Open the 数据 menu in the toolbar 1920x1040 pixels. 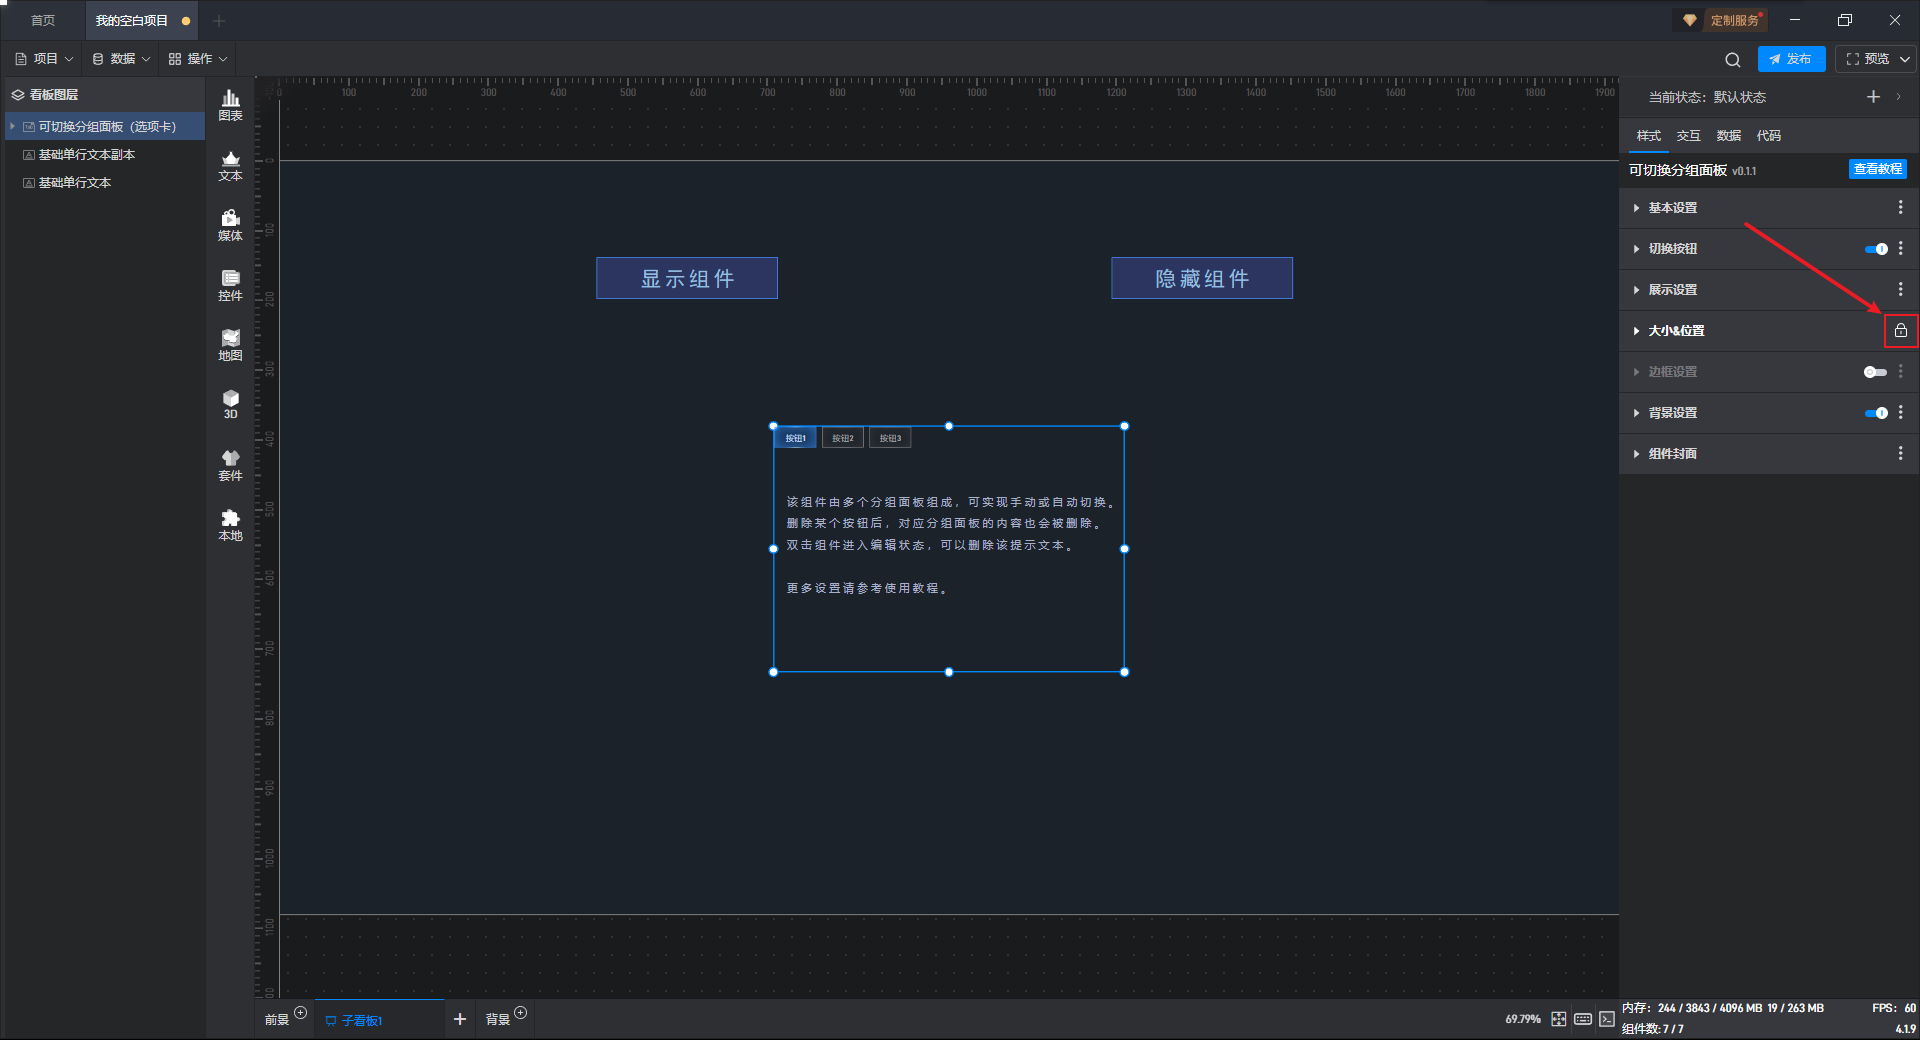point(121,59)
